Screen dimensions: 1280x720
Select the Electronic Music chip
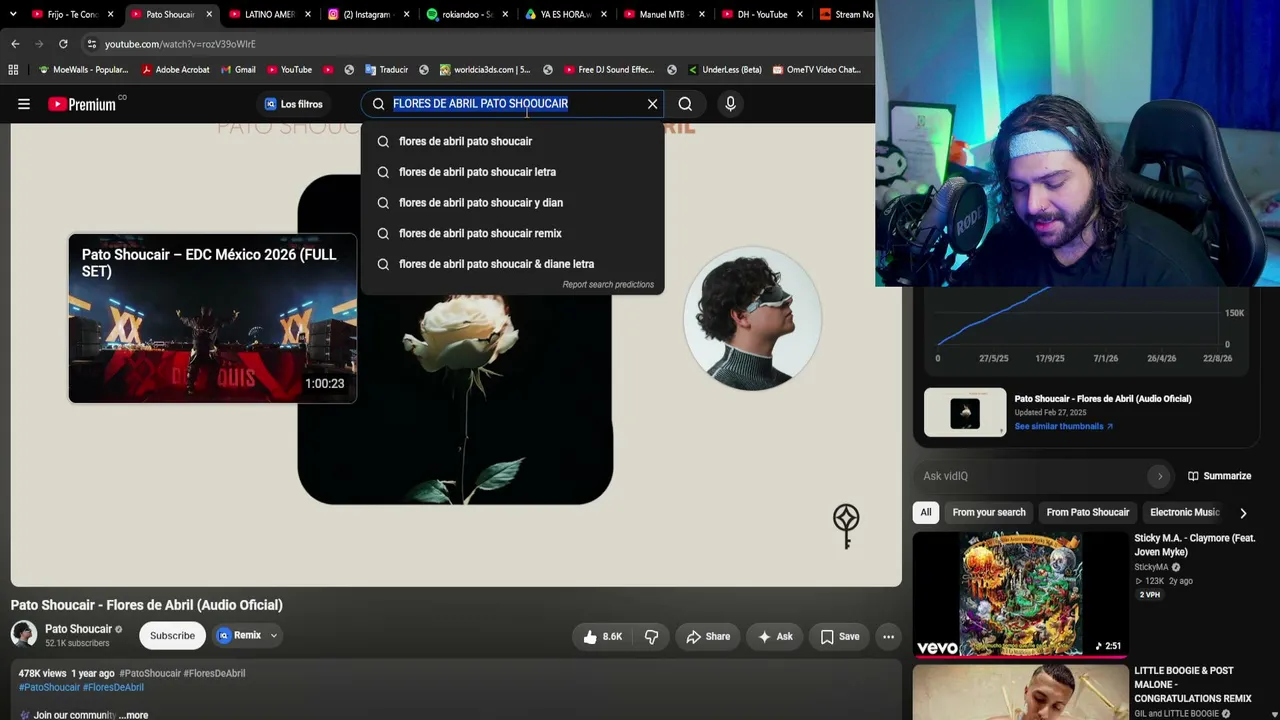1185,513
